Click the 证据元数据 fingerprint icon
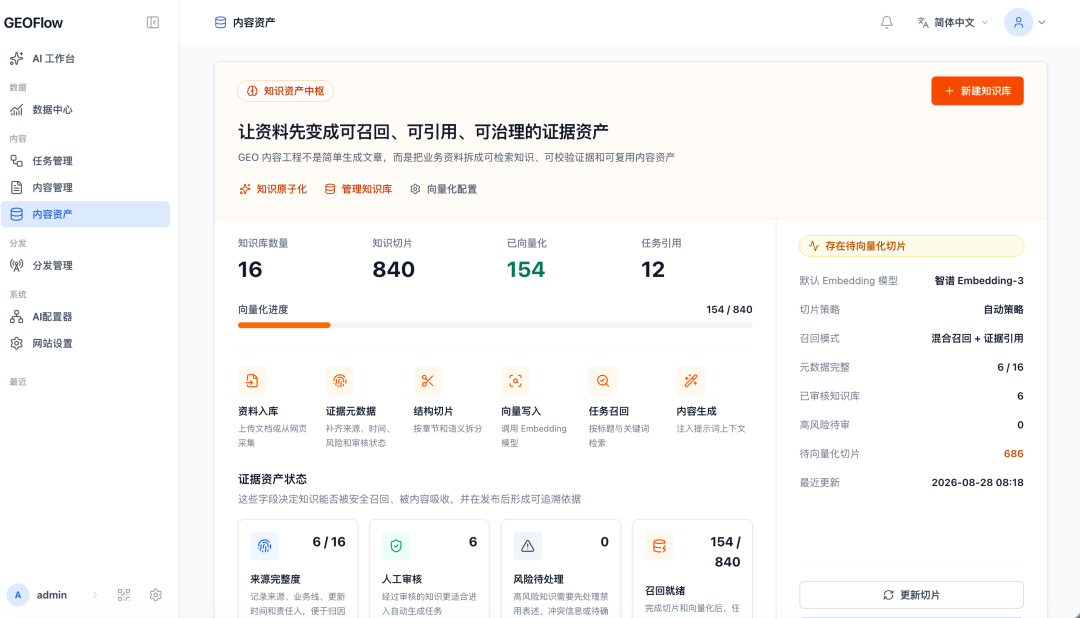Screen dimensions: 1080x618 click(x=340, y=380)
